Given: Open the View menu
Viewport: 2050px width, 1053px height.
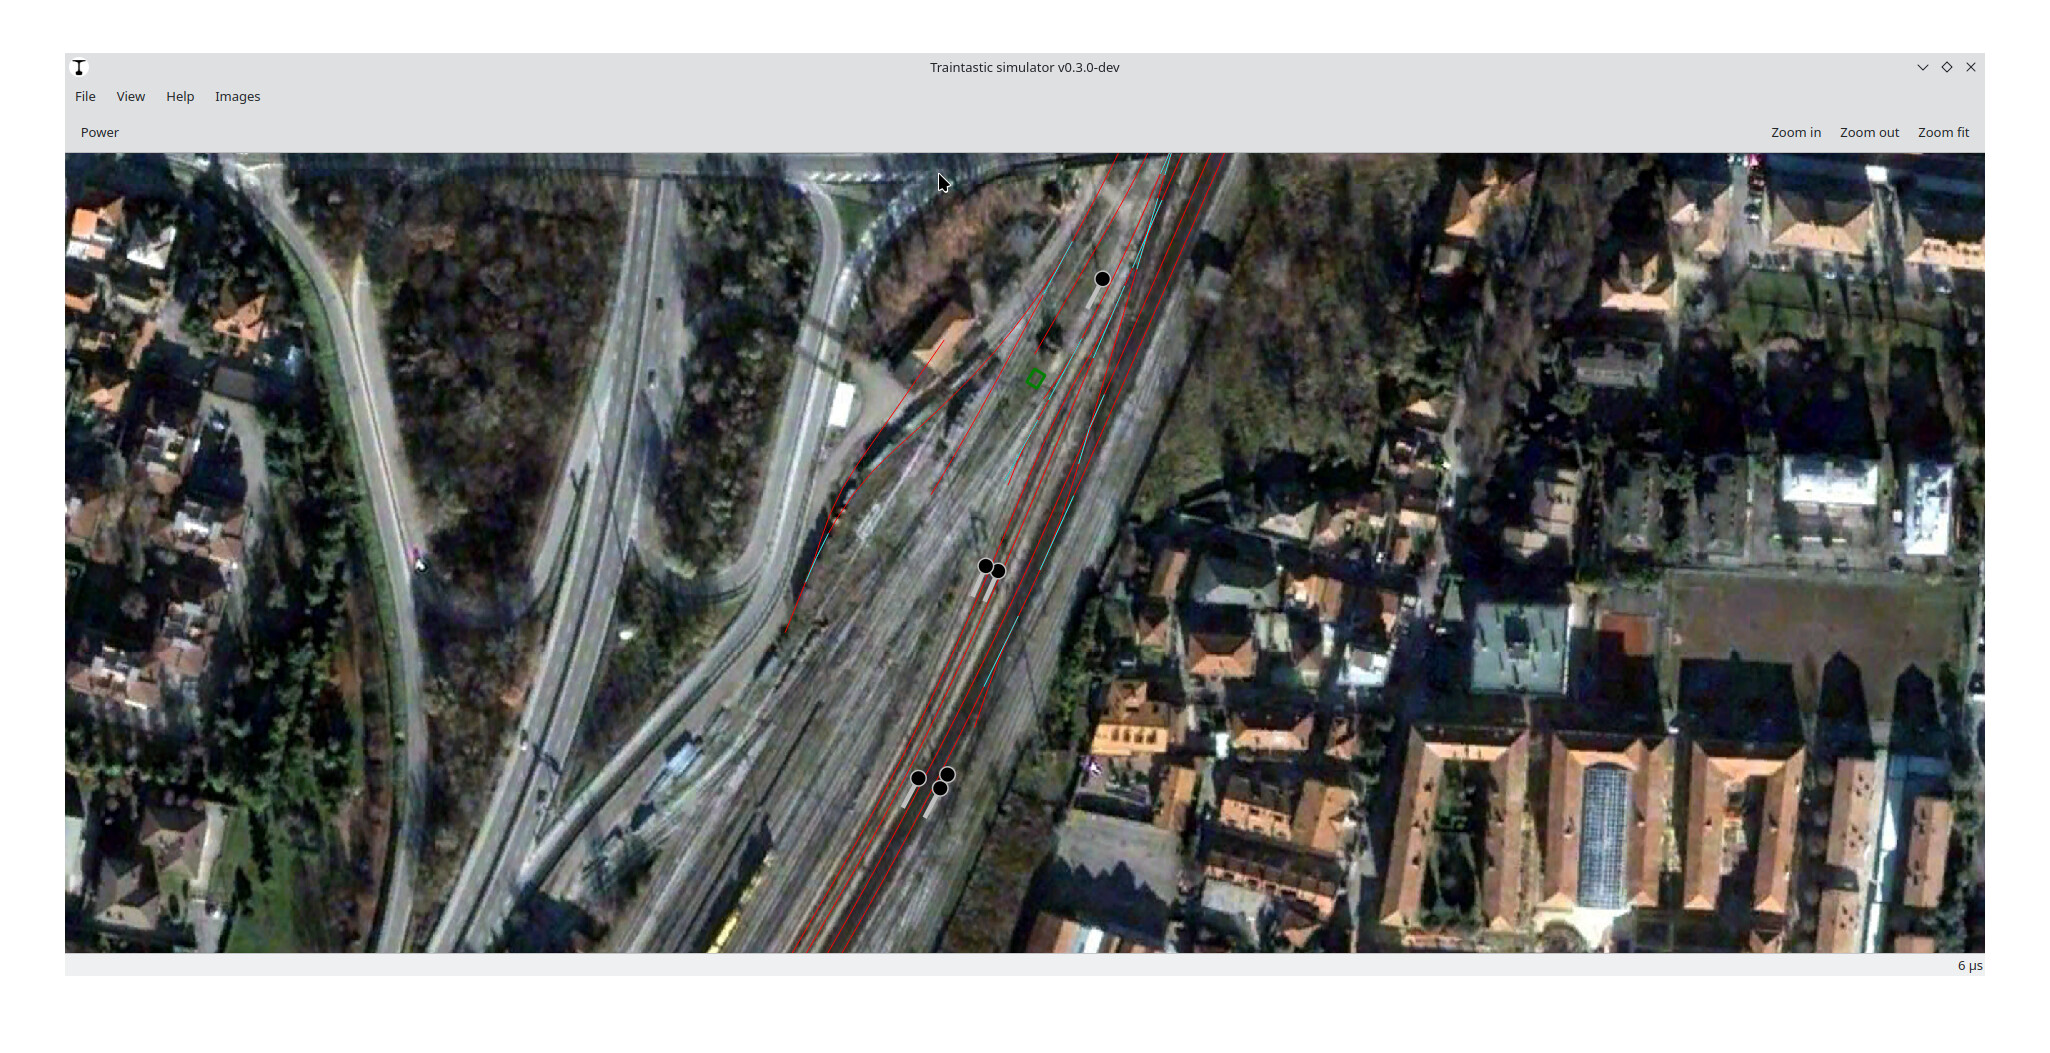Looking at the screenshot, I should [x=130, y=96].
